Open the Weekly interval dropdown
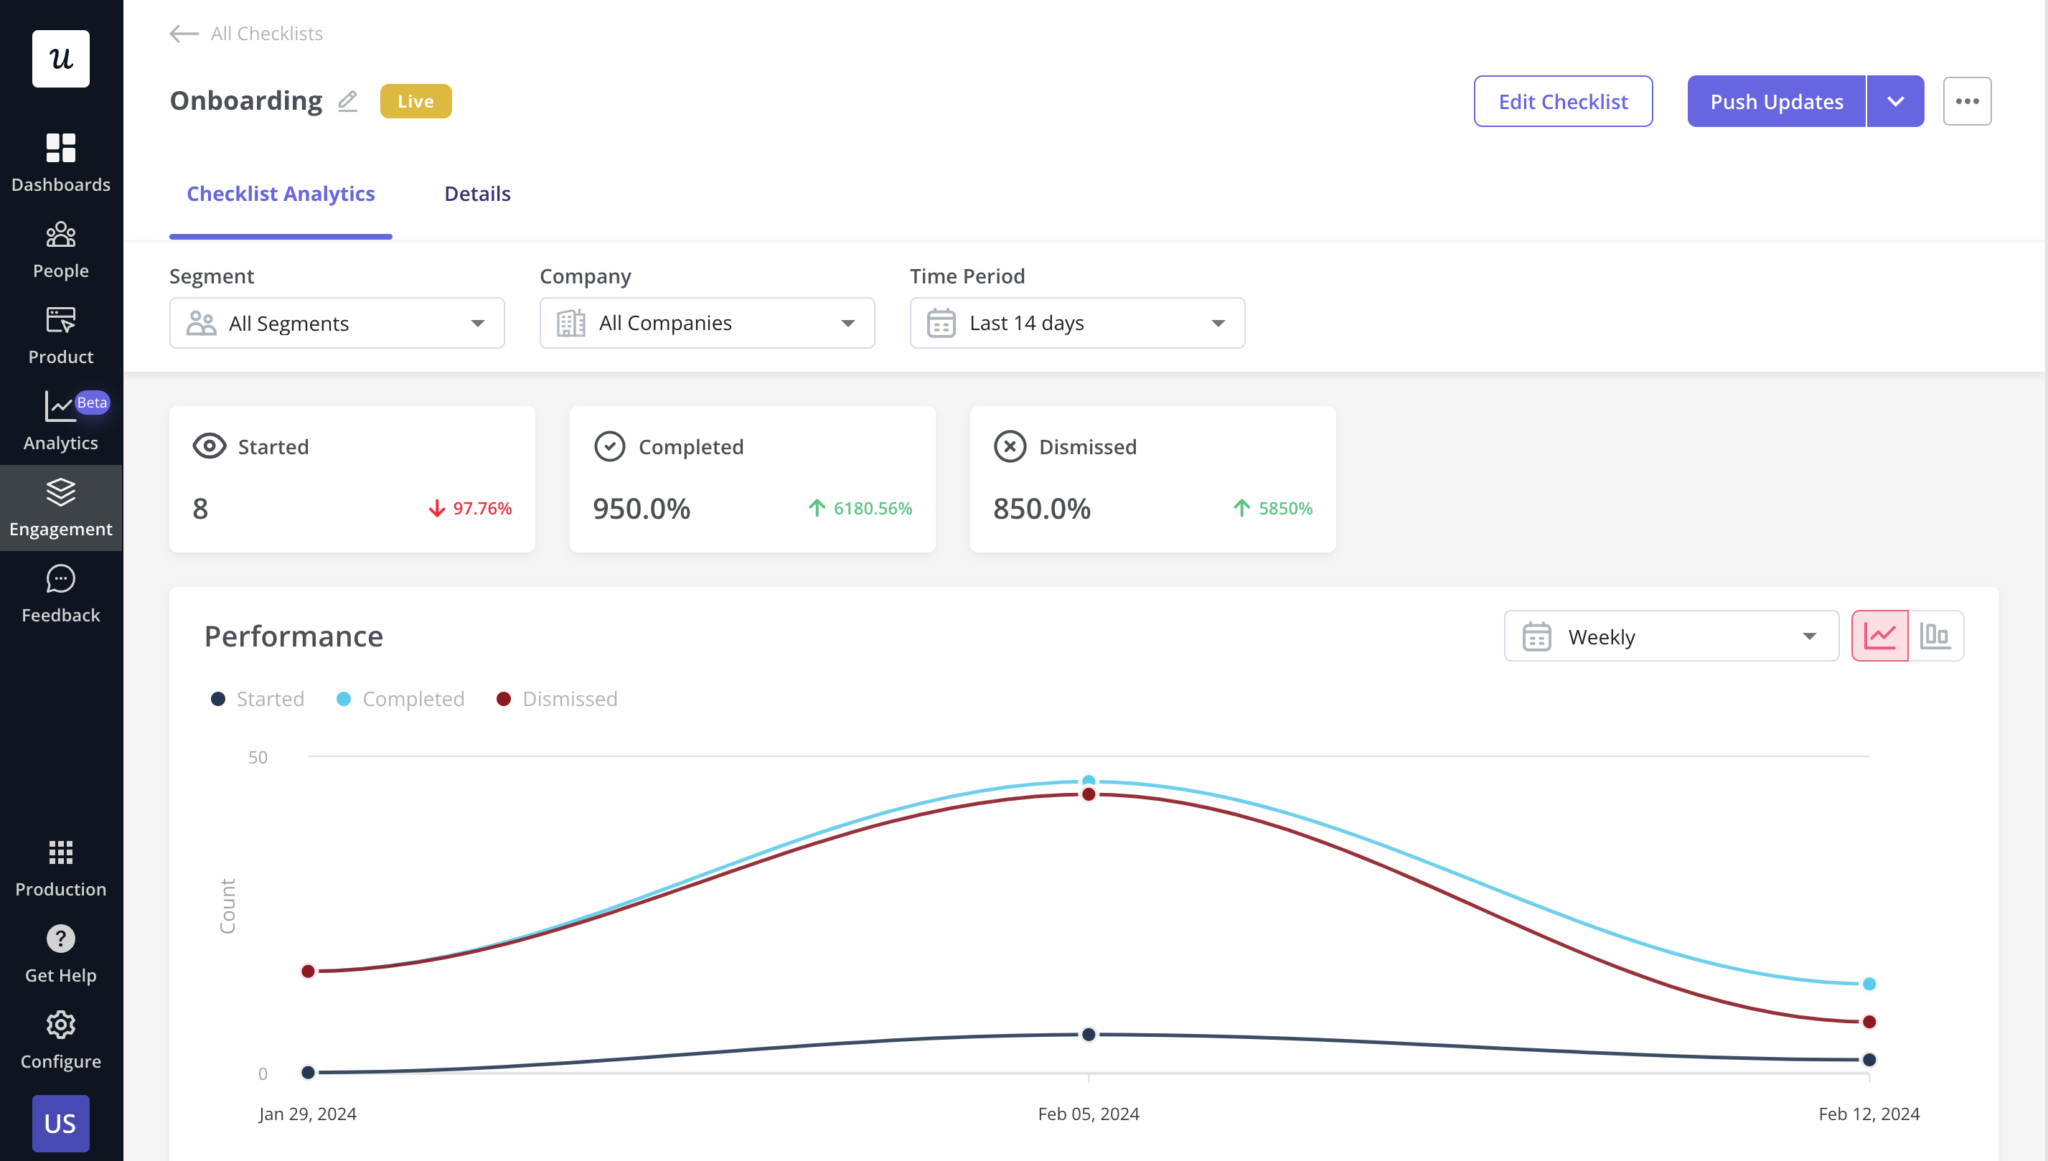The height and width of the screenshot is (1161, 2048). click(x=1670, y=636)
